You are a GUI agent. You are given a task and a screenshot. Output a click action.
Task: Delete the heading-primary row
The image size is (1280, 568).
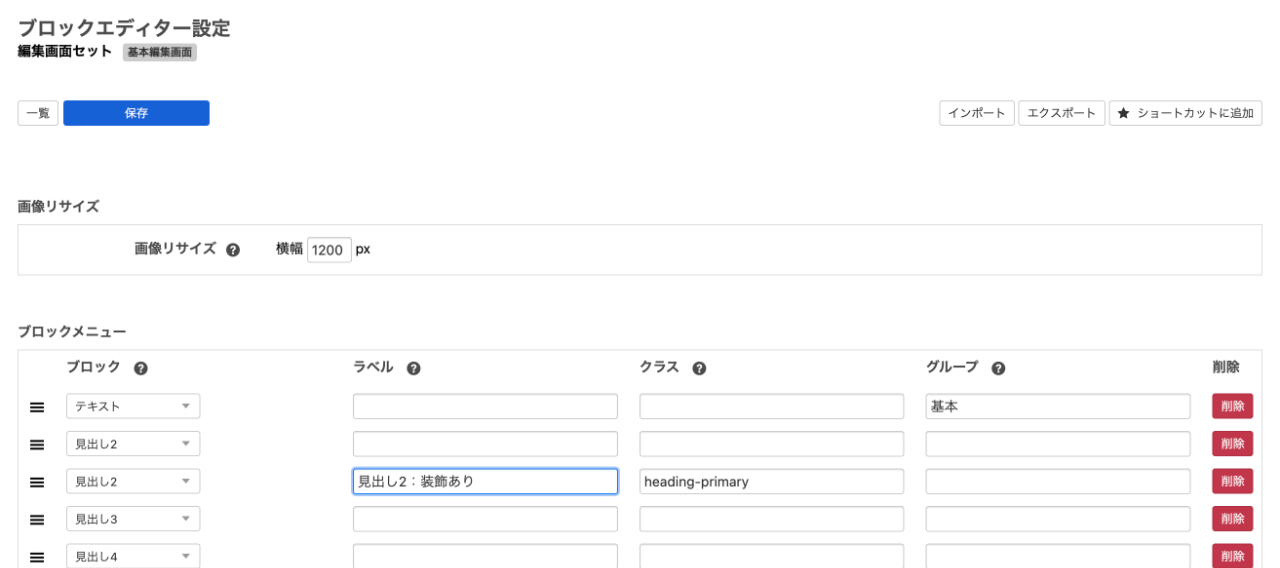point(1232,481)
